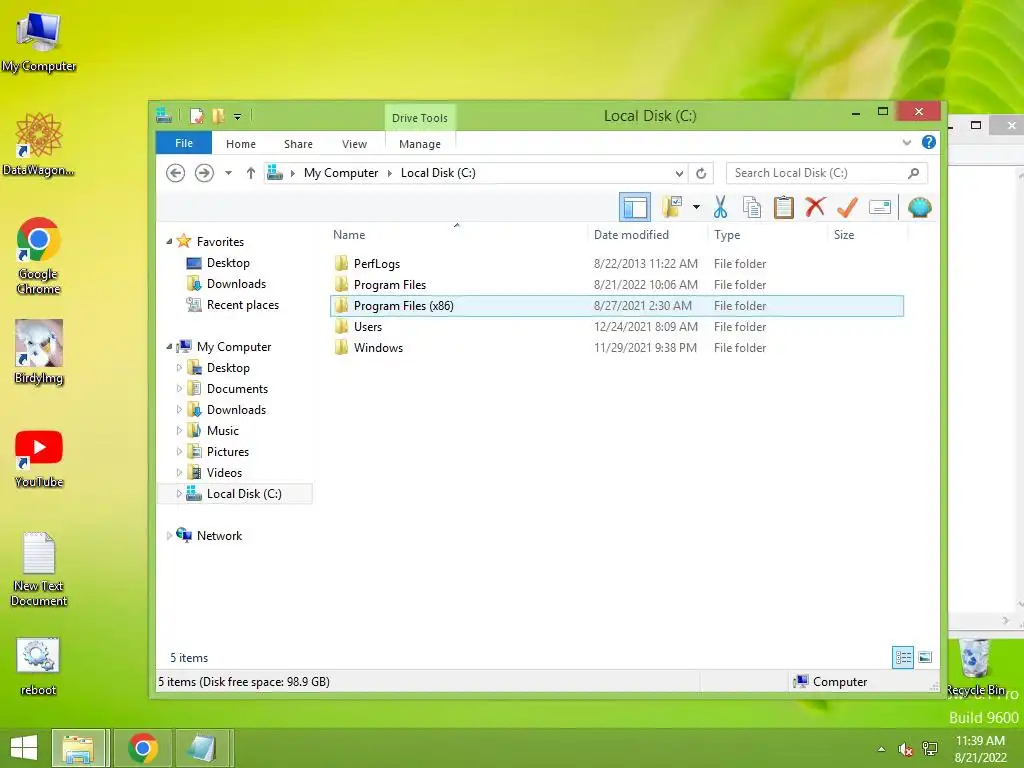The width and height of the screenshot is (1024, 768).
Task: Open Customize Quick Access Toolbar dropdown
Action: 237,117
